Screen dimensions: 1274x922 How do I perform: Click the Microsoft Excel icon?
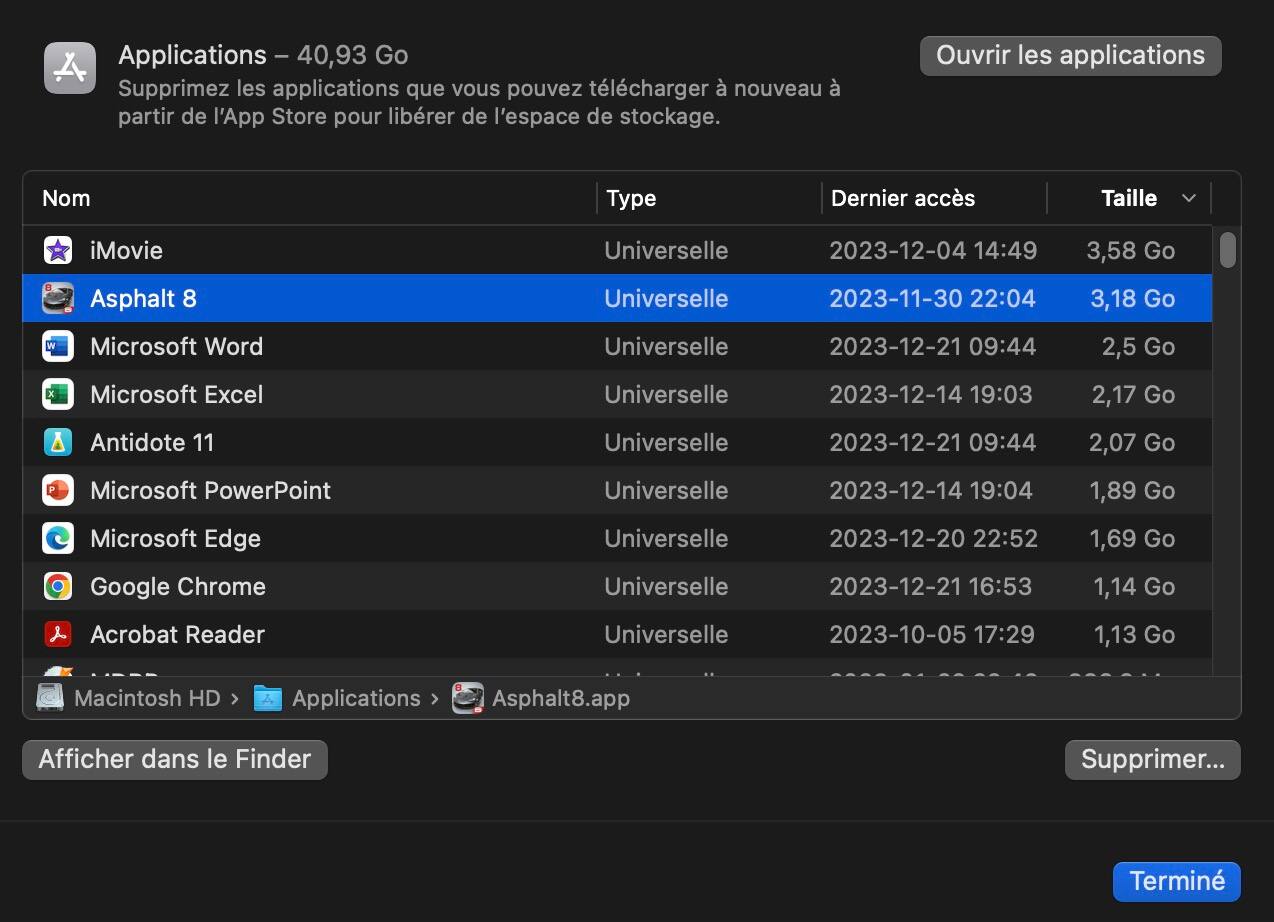tap(58, 394)
